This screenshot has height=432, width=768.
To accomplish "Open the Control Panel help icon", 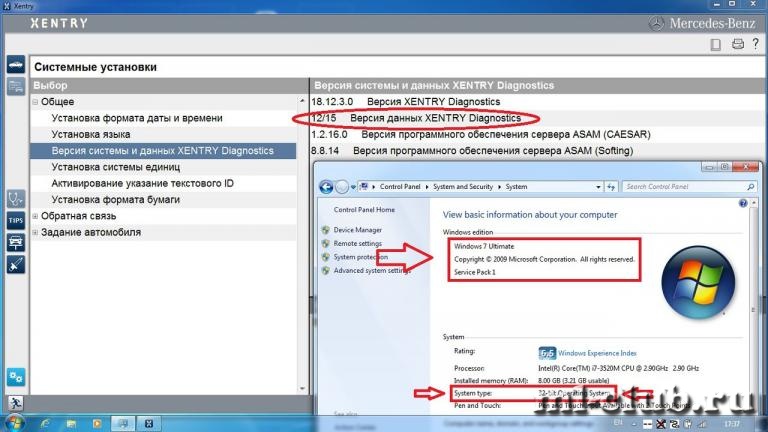I will 743,203.
